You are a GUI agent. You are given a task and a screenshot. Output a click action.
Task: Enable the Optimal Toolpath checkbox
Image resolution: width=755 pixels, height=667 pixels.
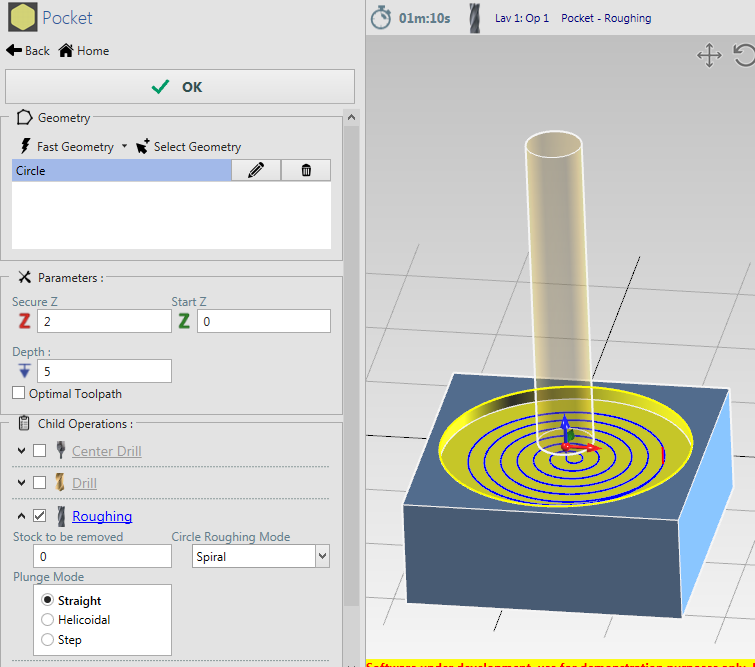point(18,393)
